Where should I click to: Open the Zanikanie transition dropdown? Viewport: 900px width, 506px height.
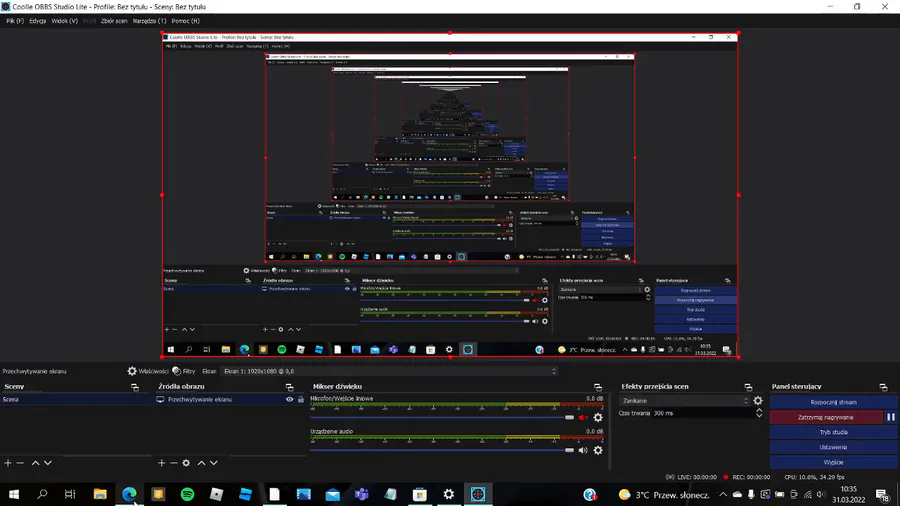pos(685,400)
